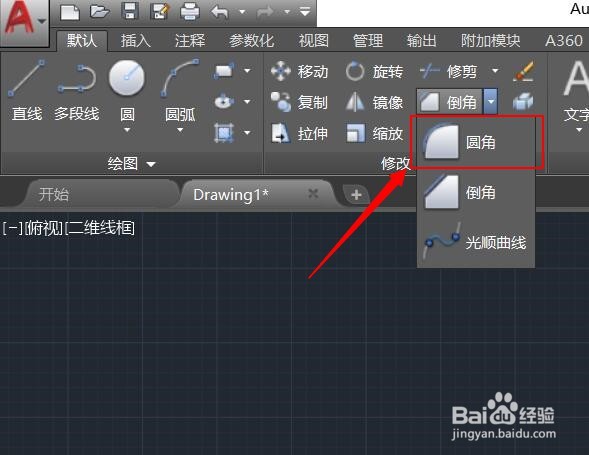The width and height of the screenshot is (589, 455).
Task: Click the 倒角 chamfer split button
Action: click(x=449, y=101)
